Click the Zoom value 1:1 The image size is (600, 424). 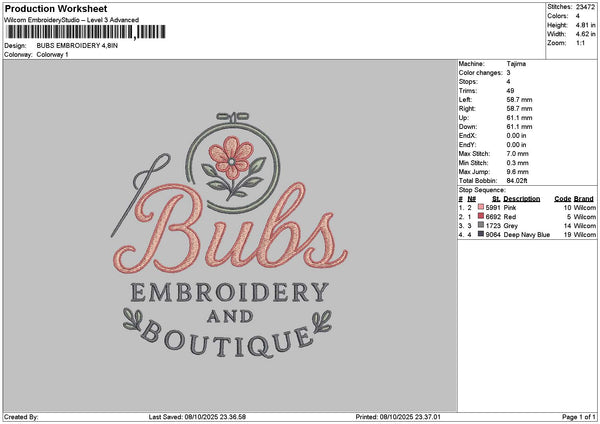[x=580, y=43]
